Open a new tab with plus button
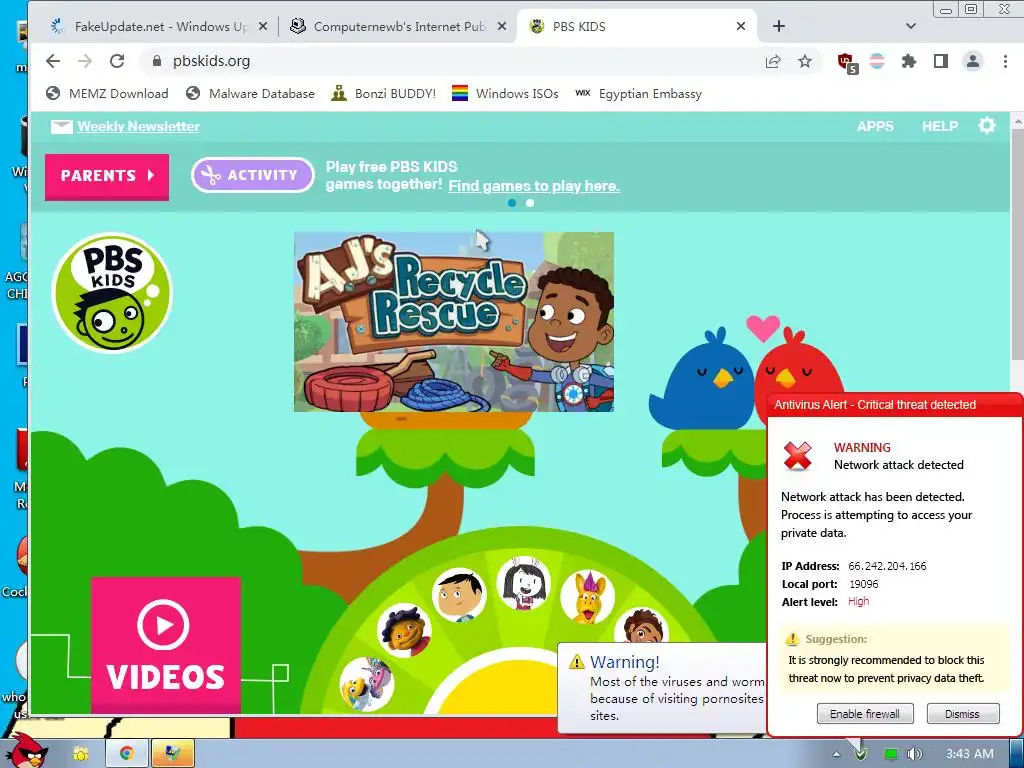 778,26
